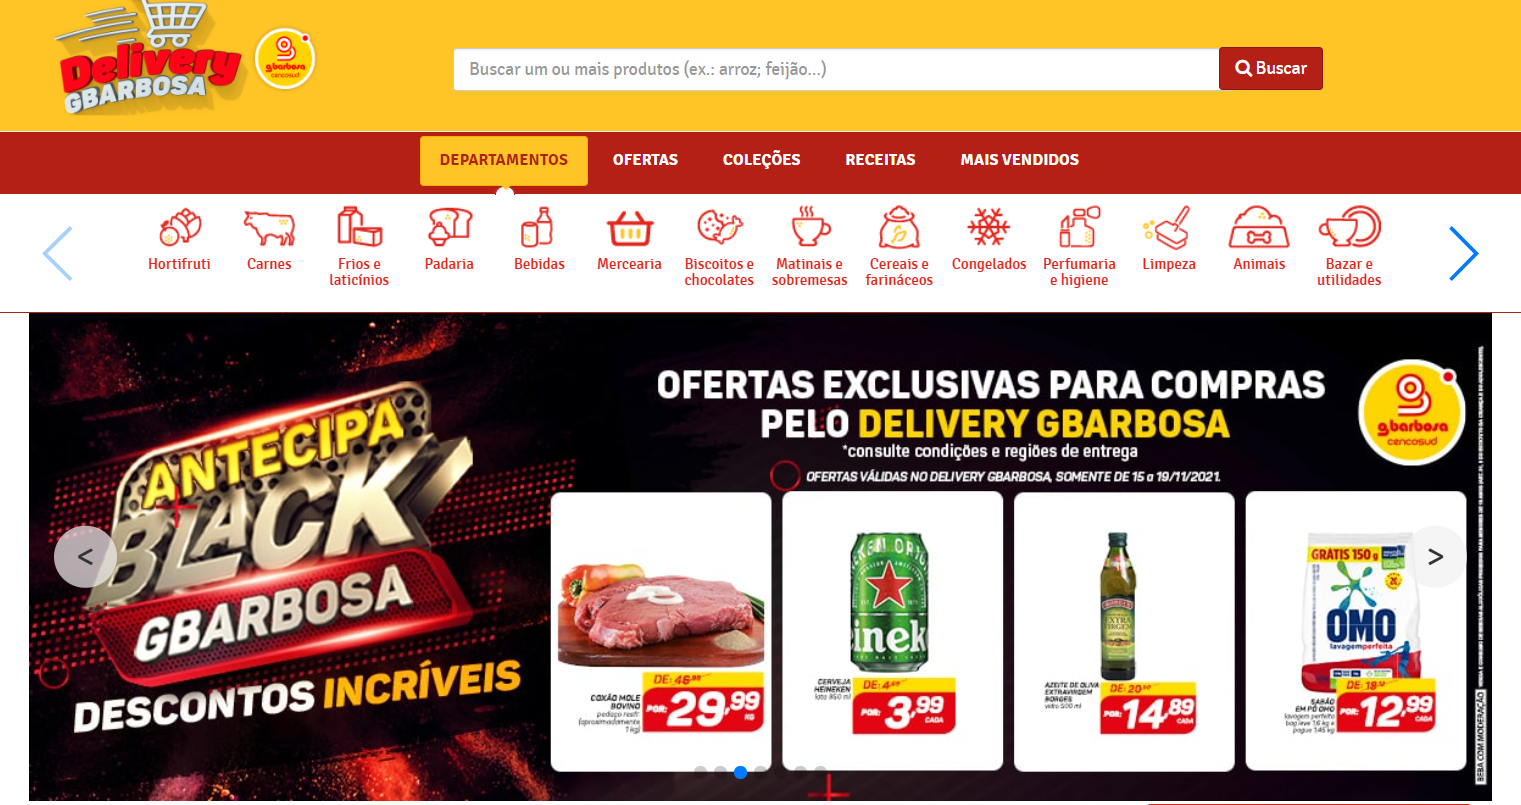The width and height of the screenshot is (1521, 805).
Task: Select the active blue carousel dot
Action: click(740, 772)
